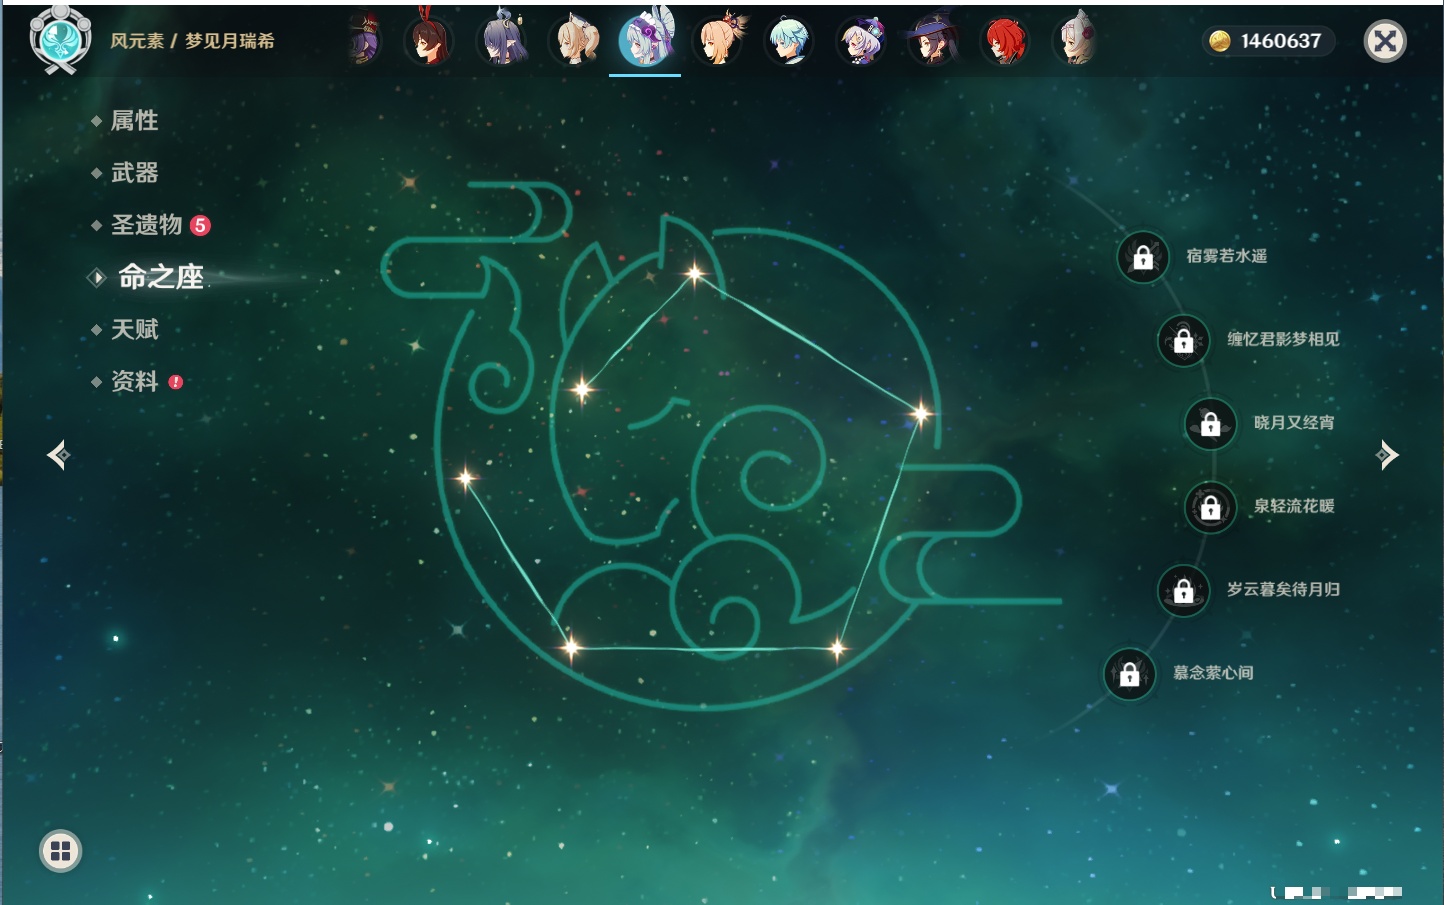Choose Qiqi's portrait with the purple hat
The image size is (1444, 905).
(861, 41)
